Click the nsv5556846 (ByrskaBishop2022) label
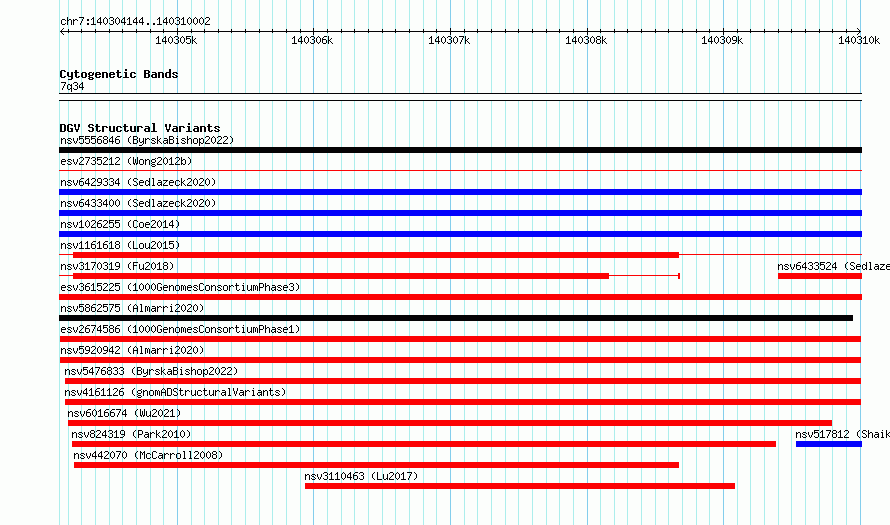The height and width of the screenshot is (525, 890). (x=147, y=140)
